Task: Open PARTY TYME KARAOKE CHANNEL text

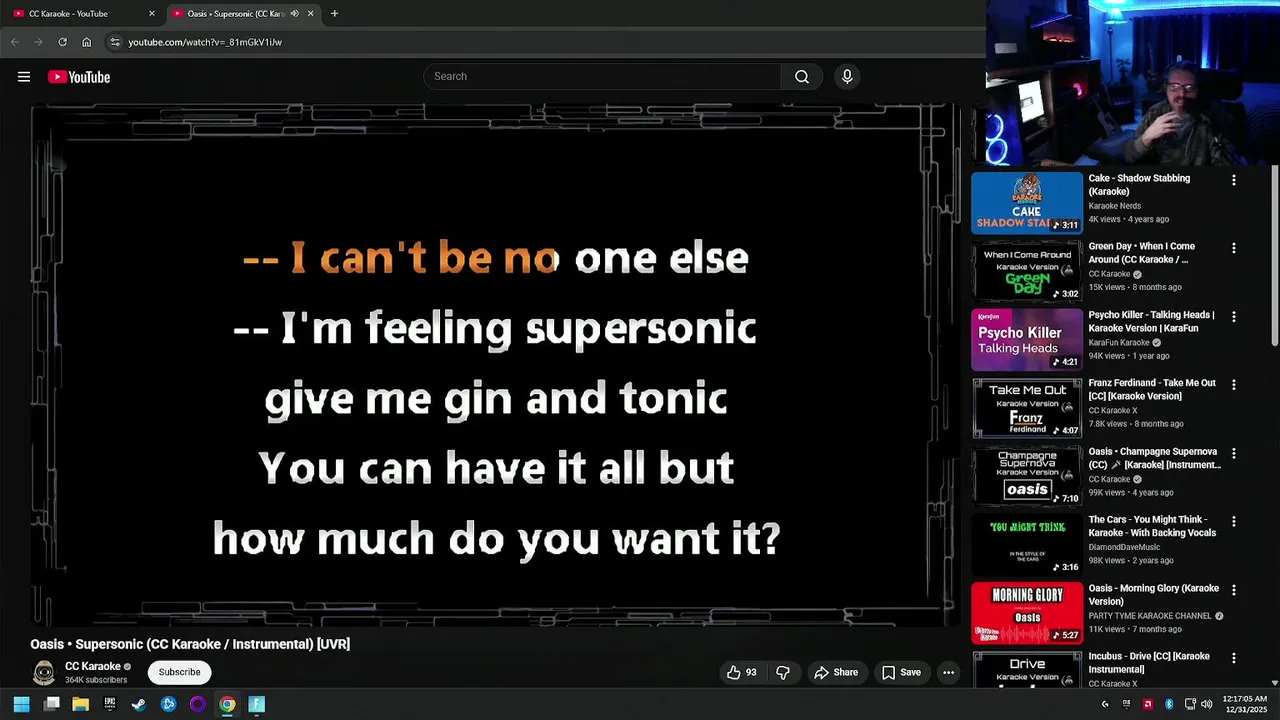Action: pyautogui.click(x=1150, y=616)
